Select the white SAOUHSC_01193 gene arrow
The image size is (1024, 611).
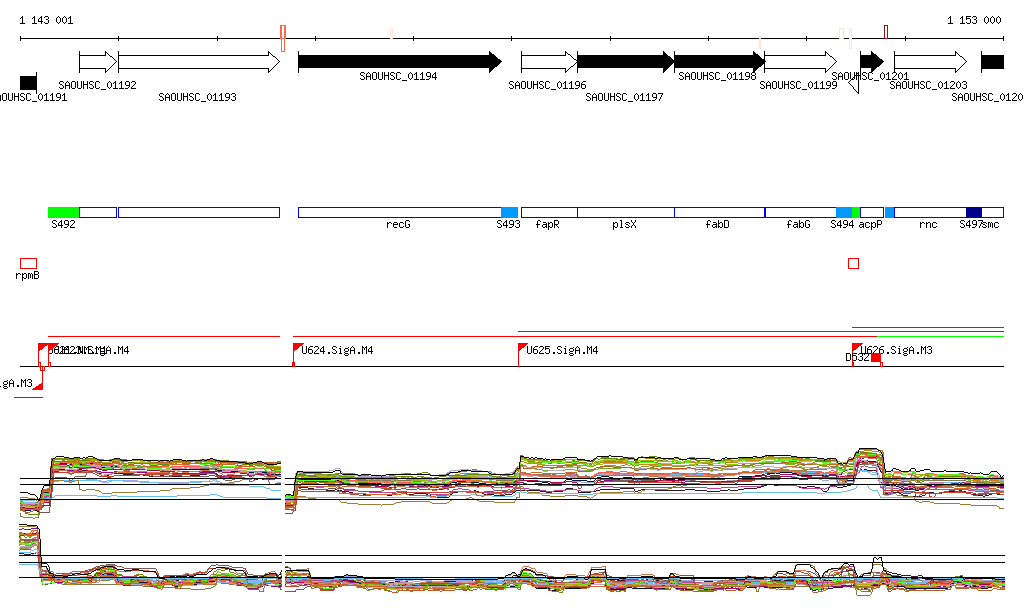click(x=198, y=62)
